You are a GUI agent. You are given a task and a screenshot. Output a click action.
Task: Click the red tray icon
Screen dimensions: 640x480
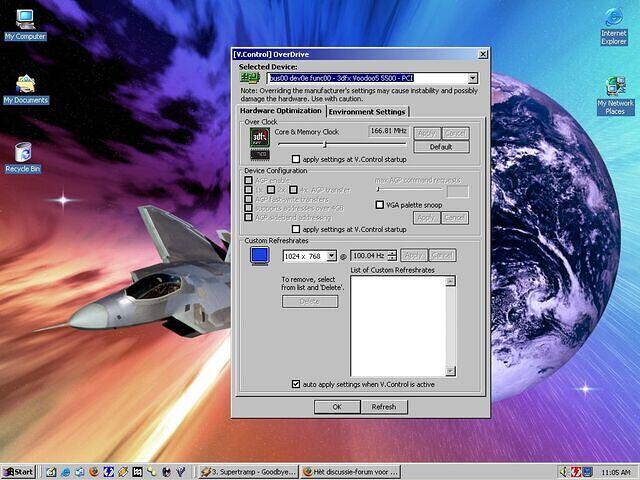click(x=576, y=472)
